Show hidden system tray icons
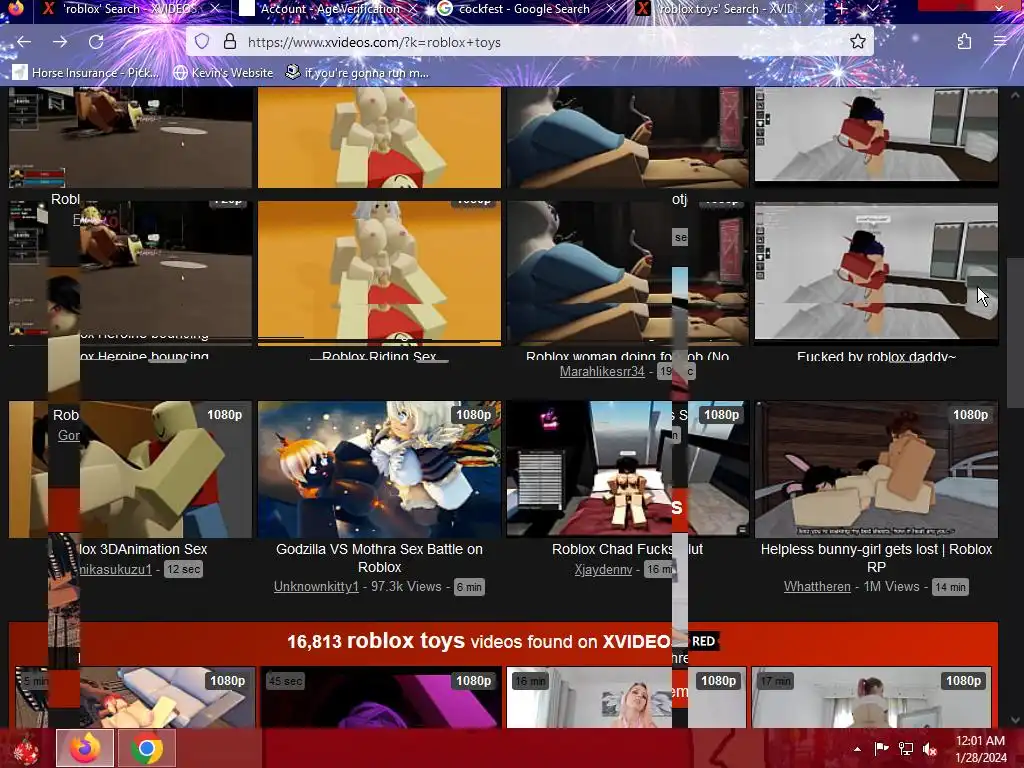 [x=857, y=749]
